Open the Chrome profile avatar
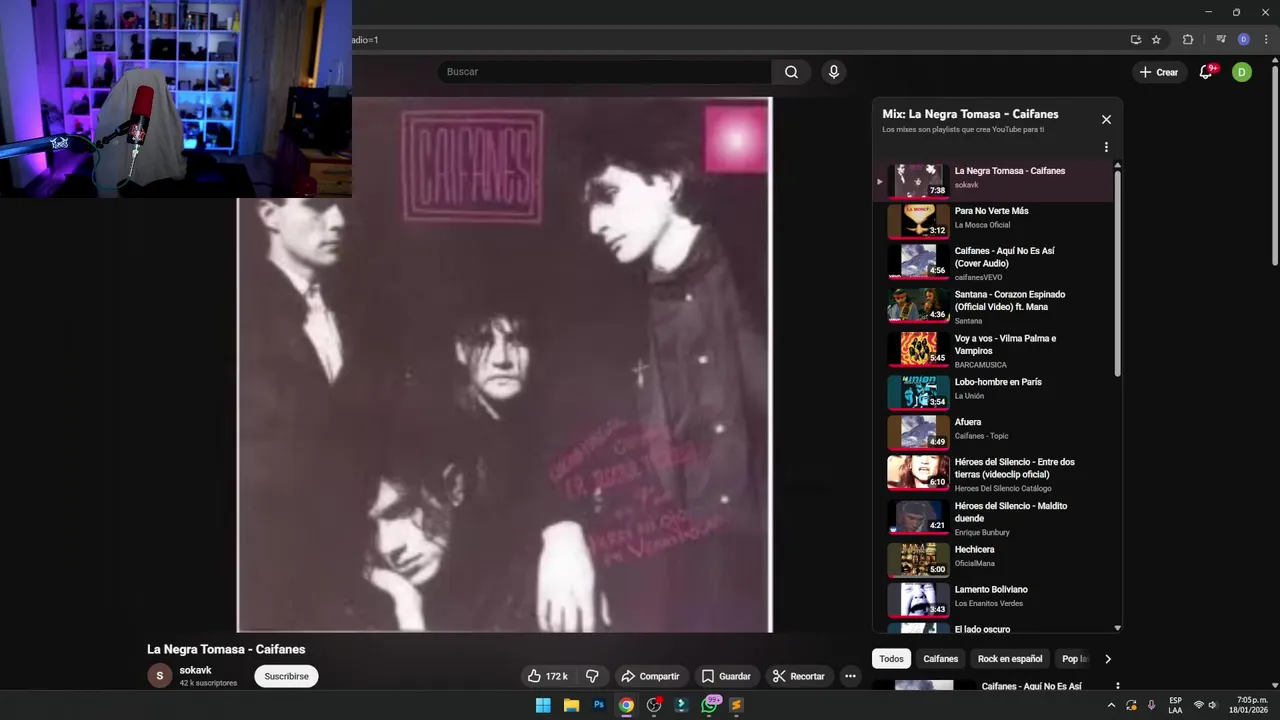The width and height of the screenshot is (1280, 720). [x=1243, y=40]
